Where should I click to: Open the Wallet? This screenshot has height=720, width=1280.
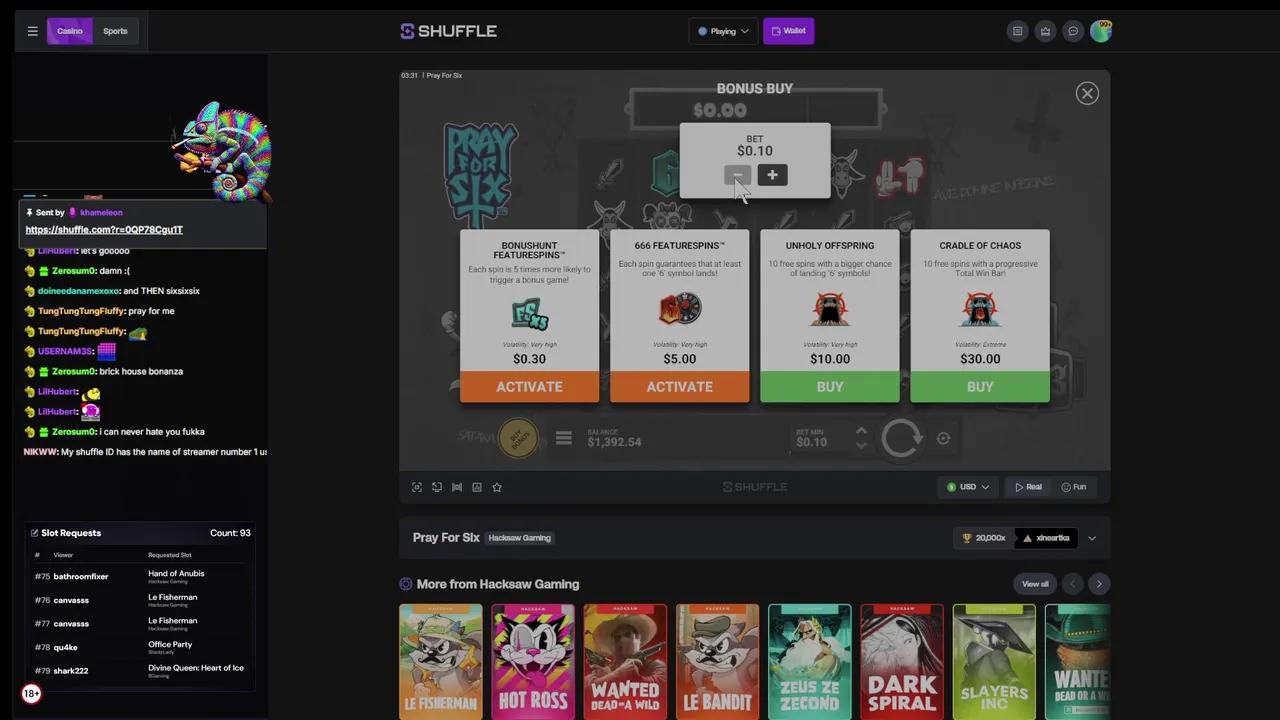tap(788, 31)
